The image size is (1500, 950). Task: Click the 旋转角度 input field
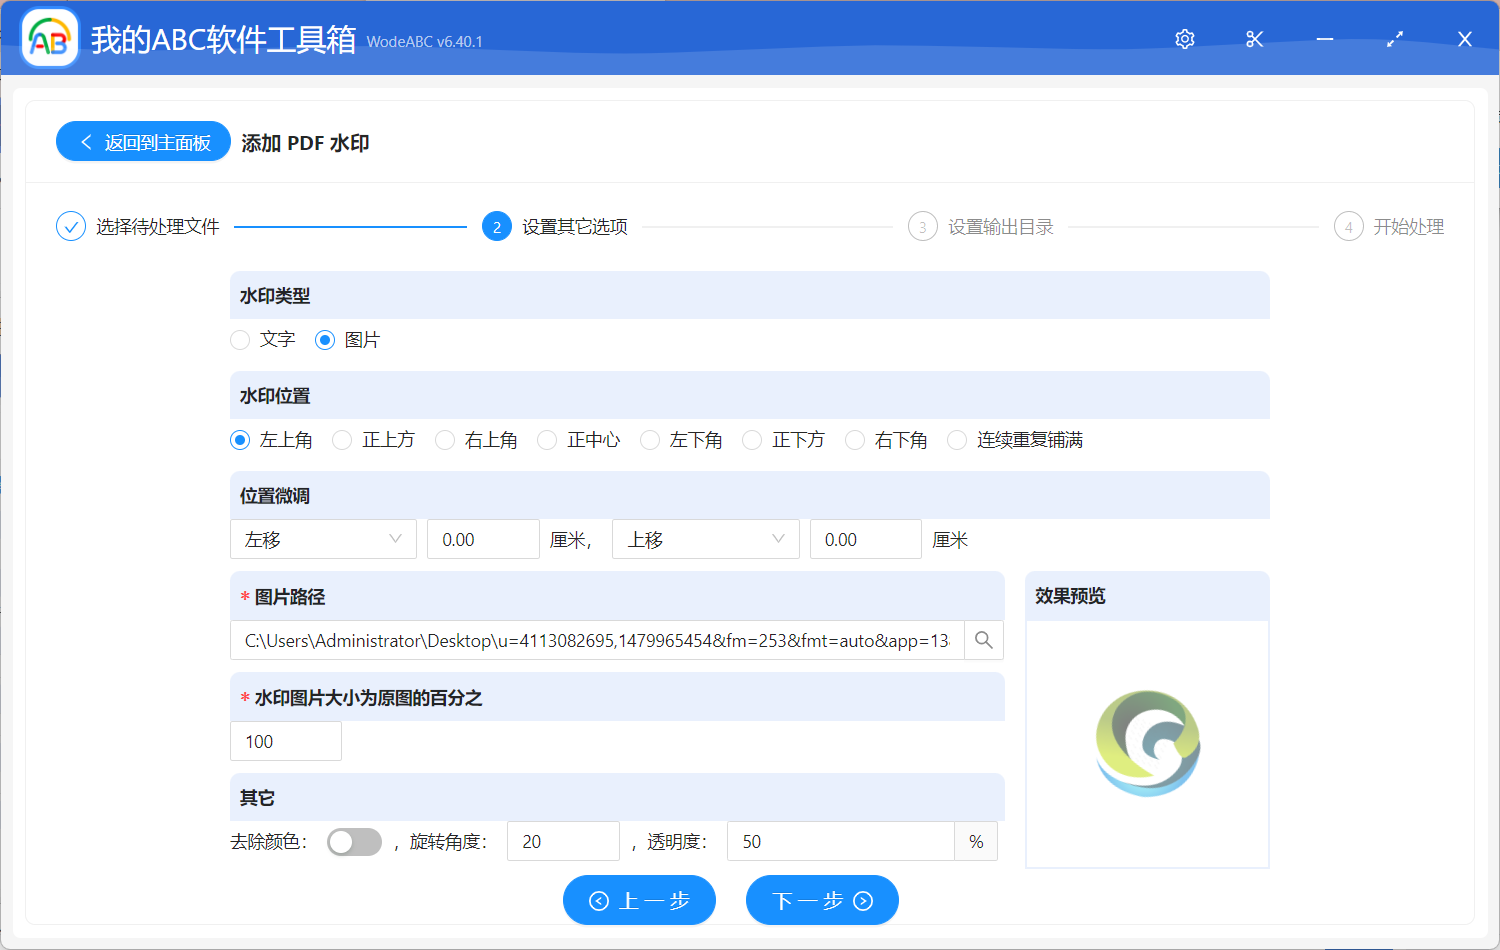563,841
